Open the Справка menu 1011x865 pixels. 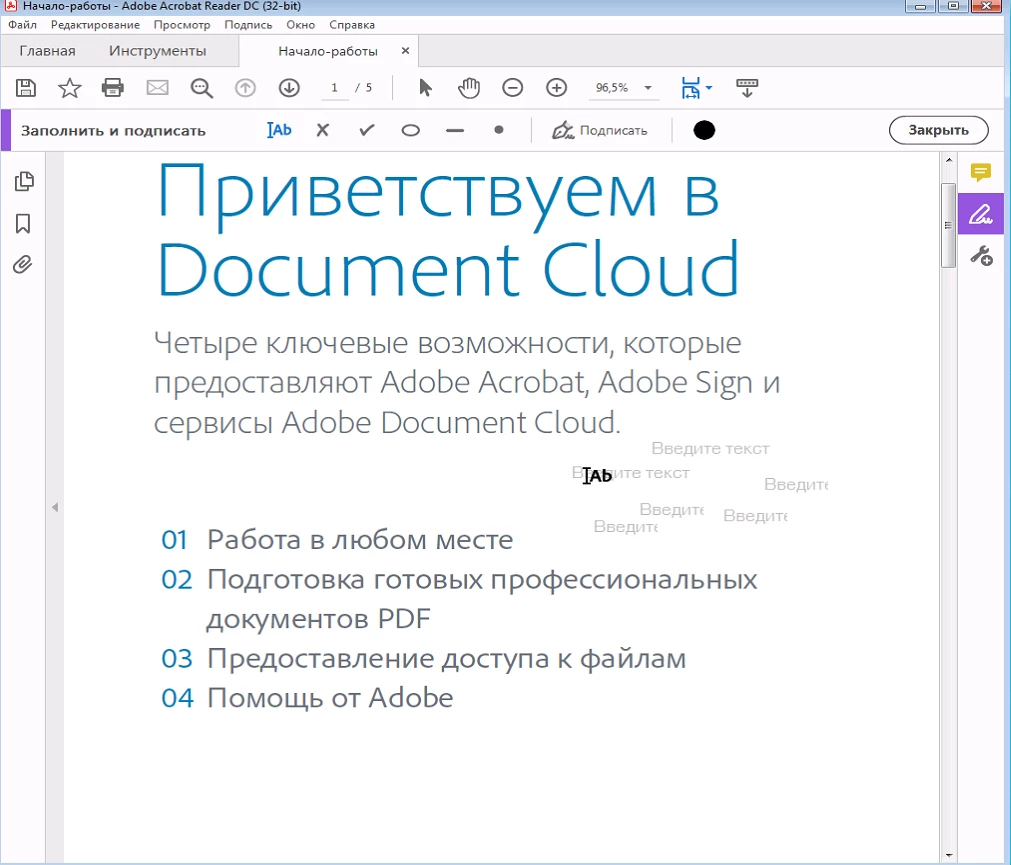coord(352,24)
